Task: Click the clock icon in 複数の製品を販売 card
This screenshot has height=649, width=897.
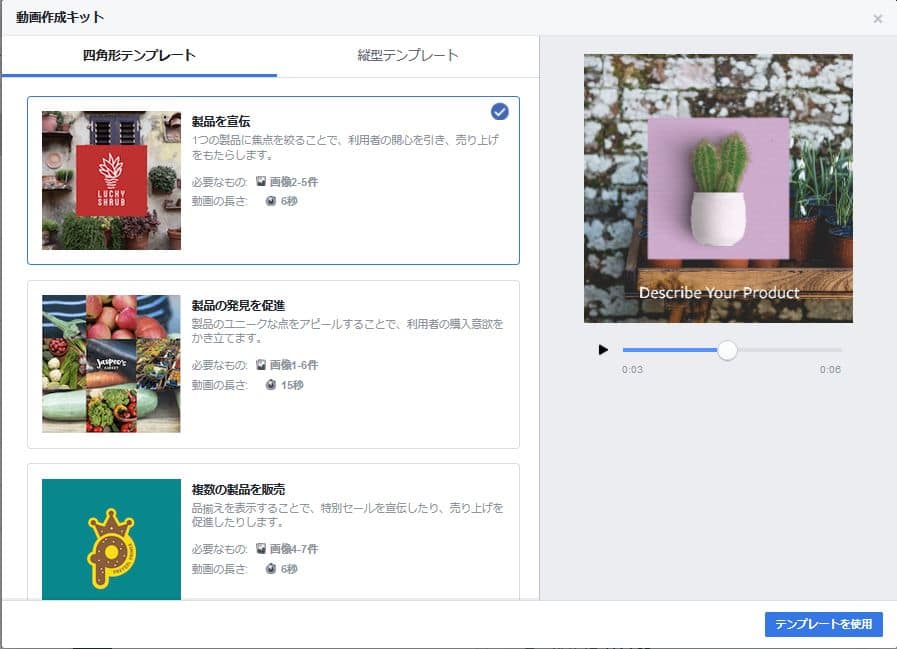Action: (270, 569)
